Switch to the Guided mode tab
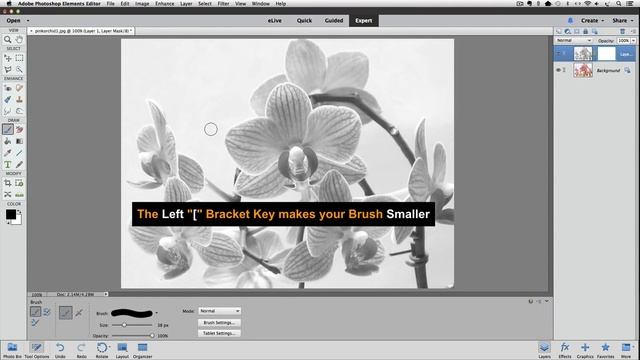 coord(334,20)
